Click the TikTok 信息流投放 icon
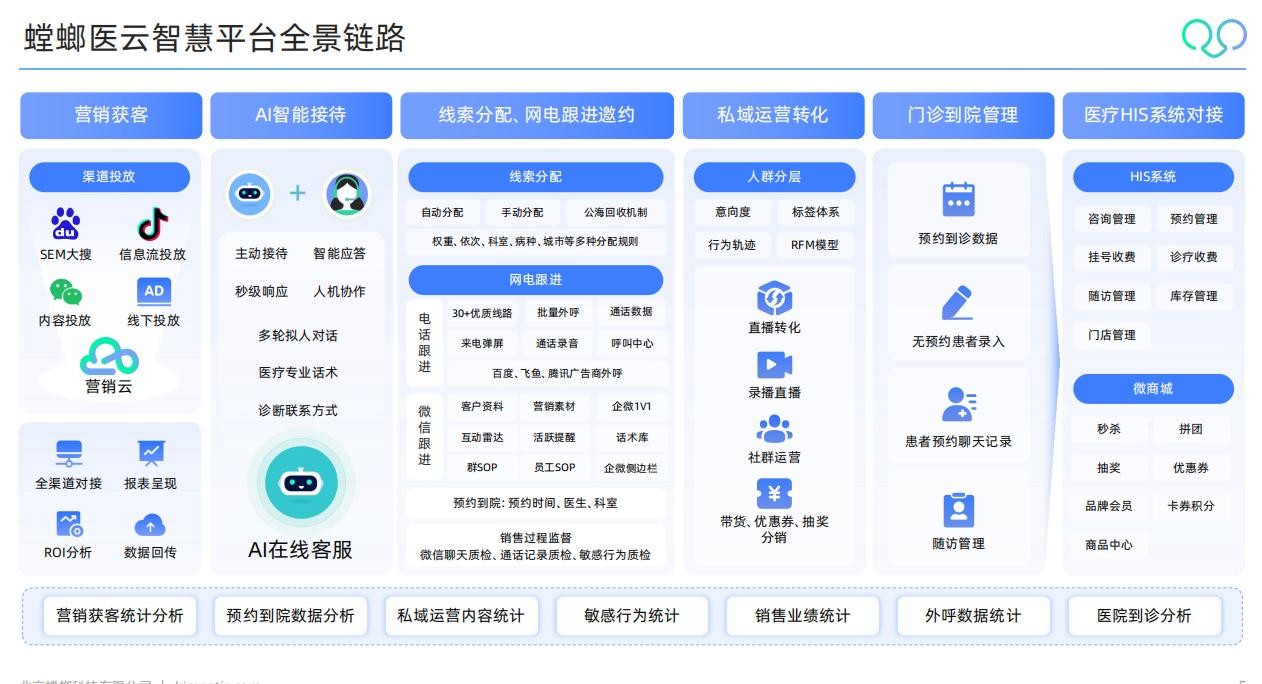Screen dimensions: 1262x684 point(152,224)
